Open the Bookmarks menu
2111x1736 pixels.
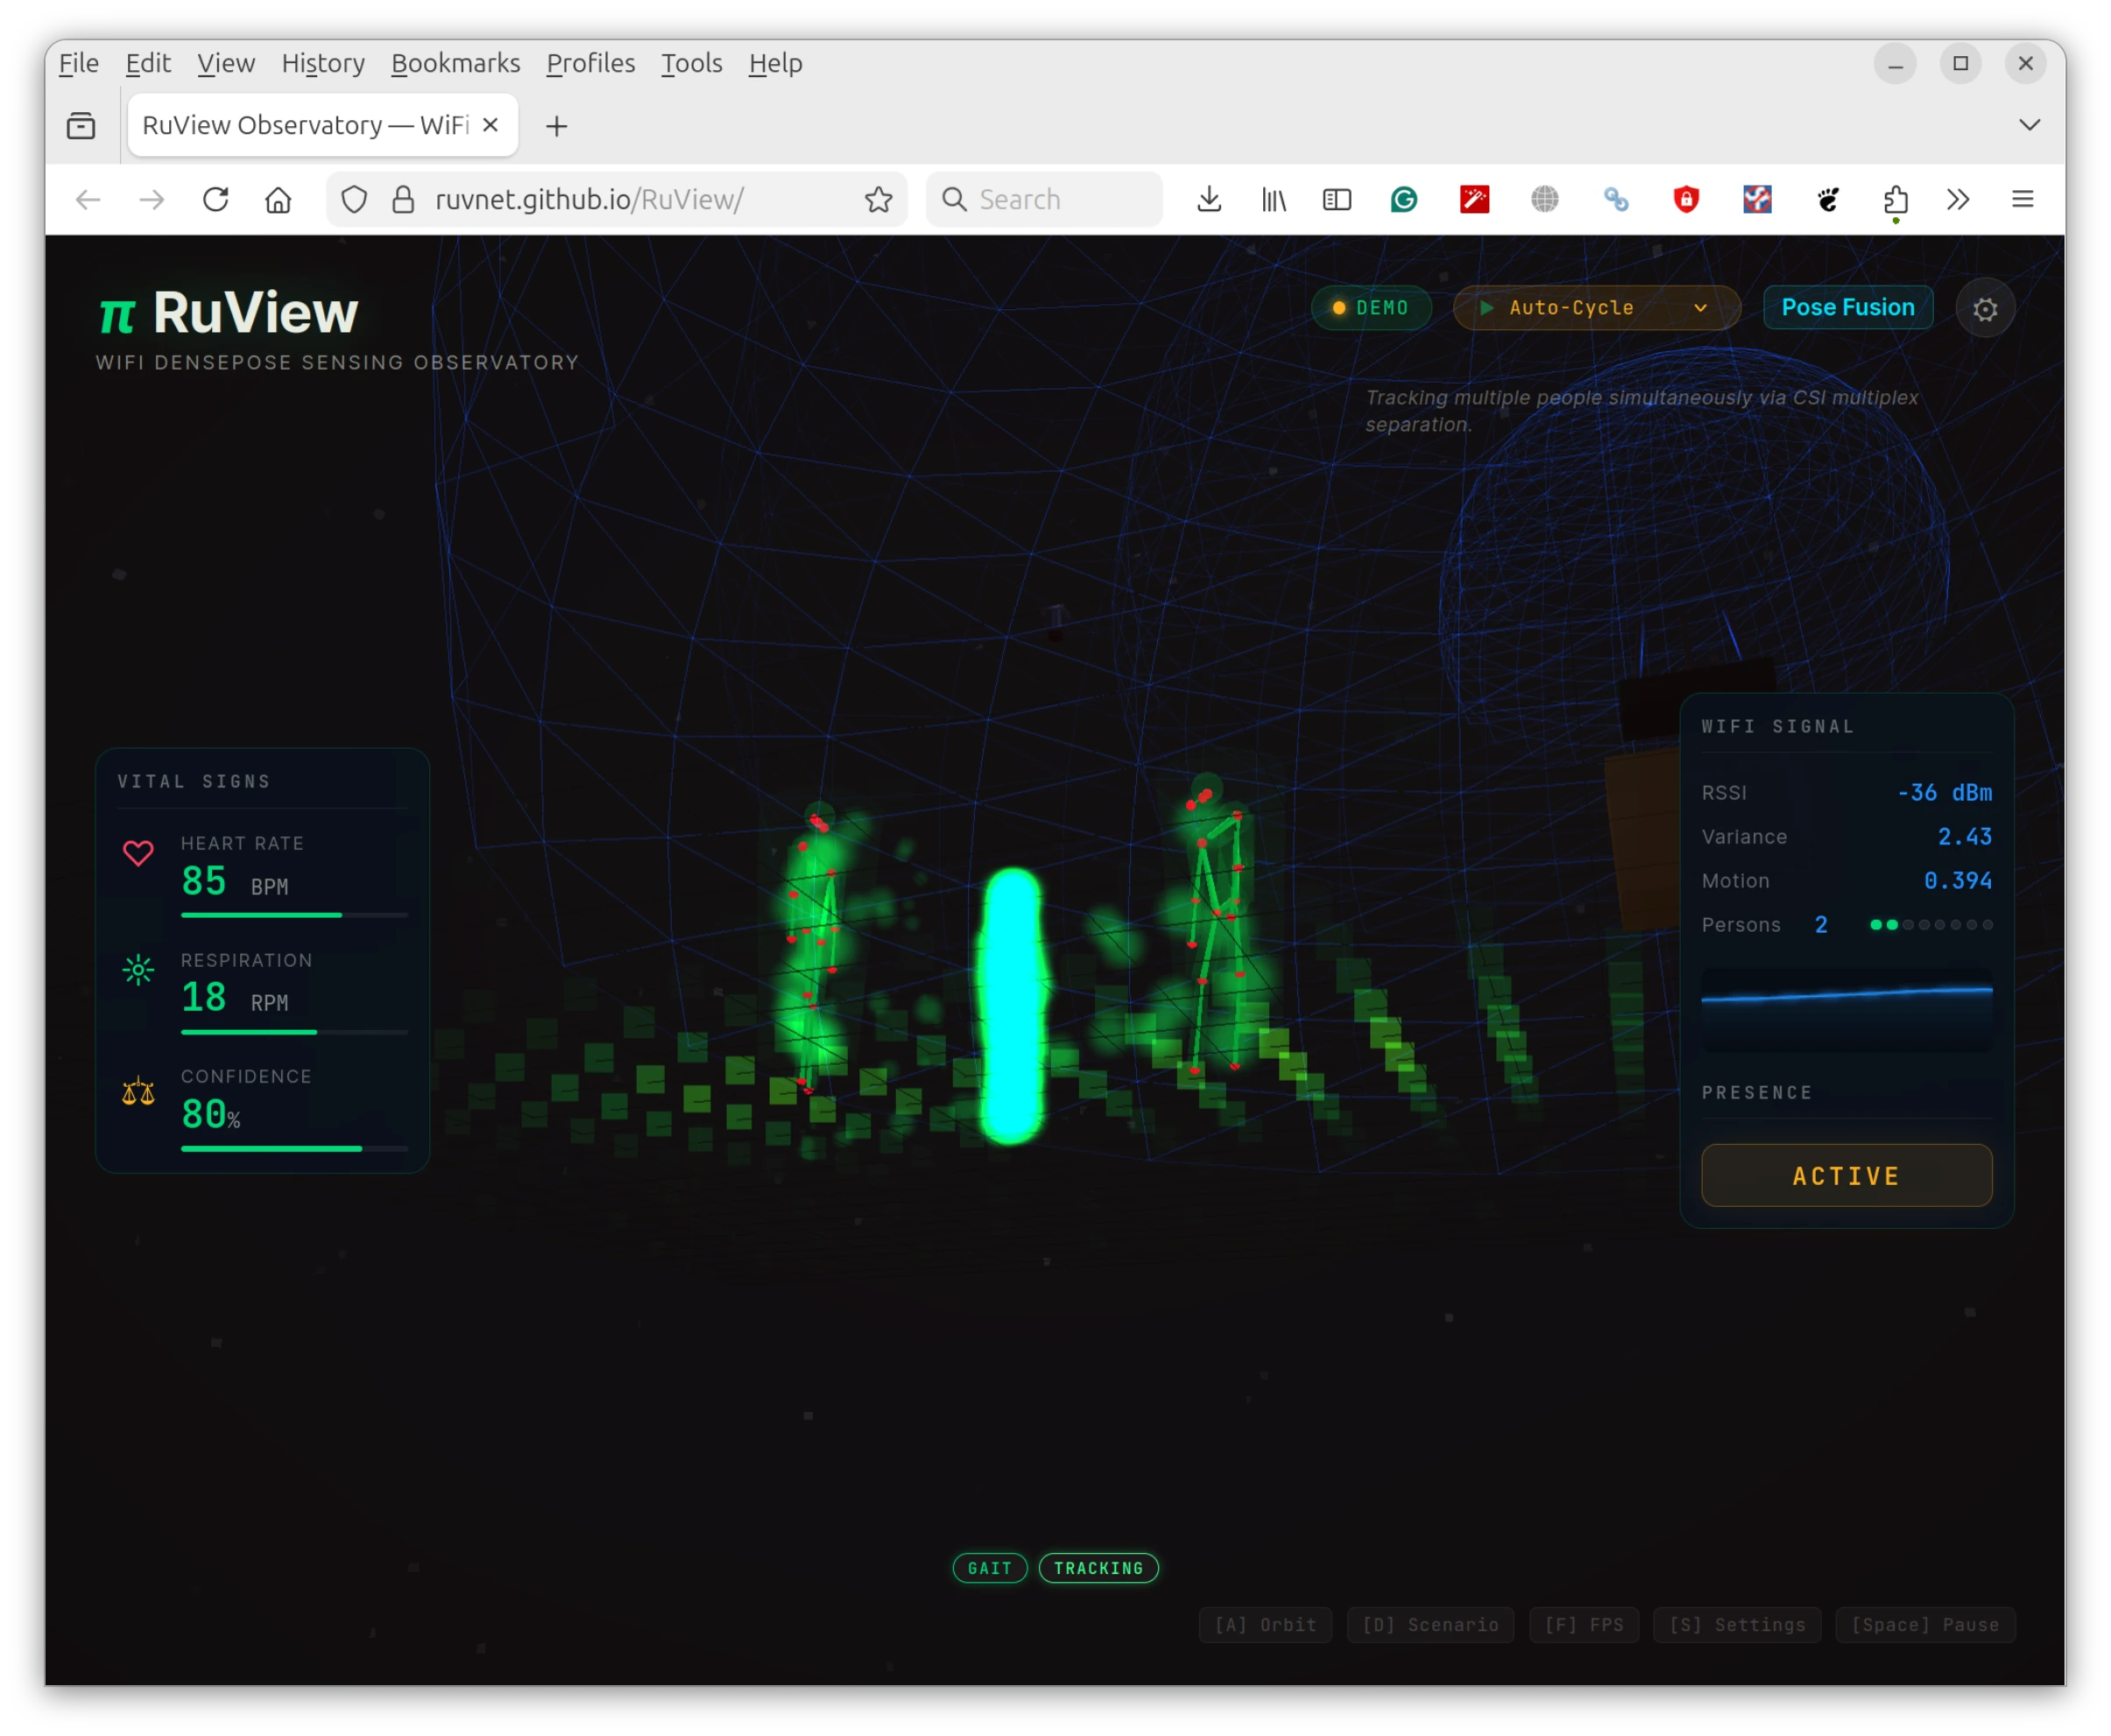point(455,64)
